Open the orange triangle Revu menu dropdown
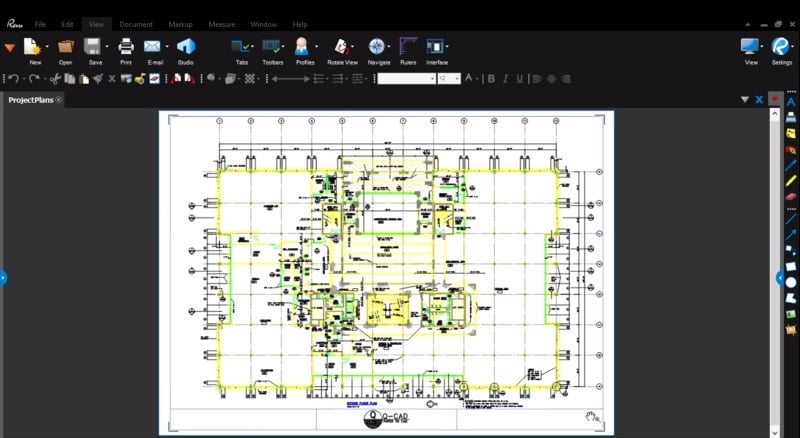800x438 pixels. click(10, 48)
